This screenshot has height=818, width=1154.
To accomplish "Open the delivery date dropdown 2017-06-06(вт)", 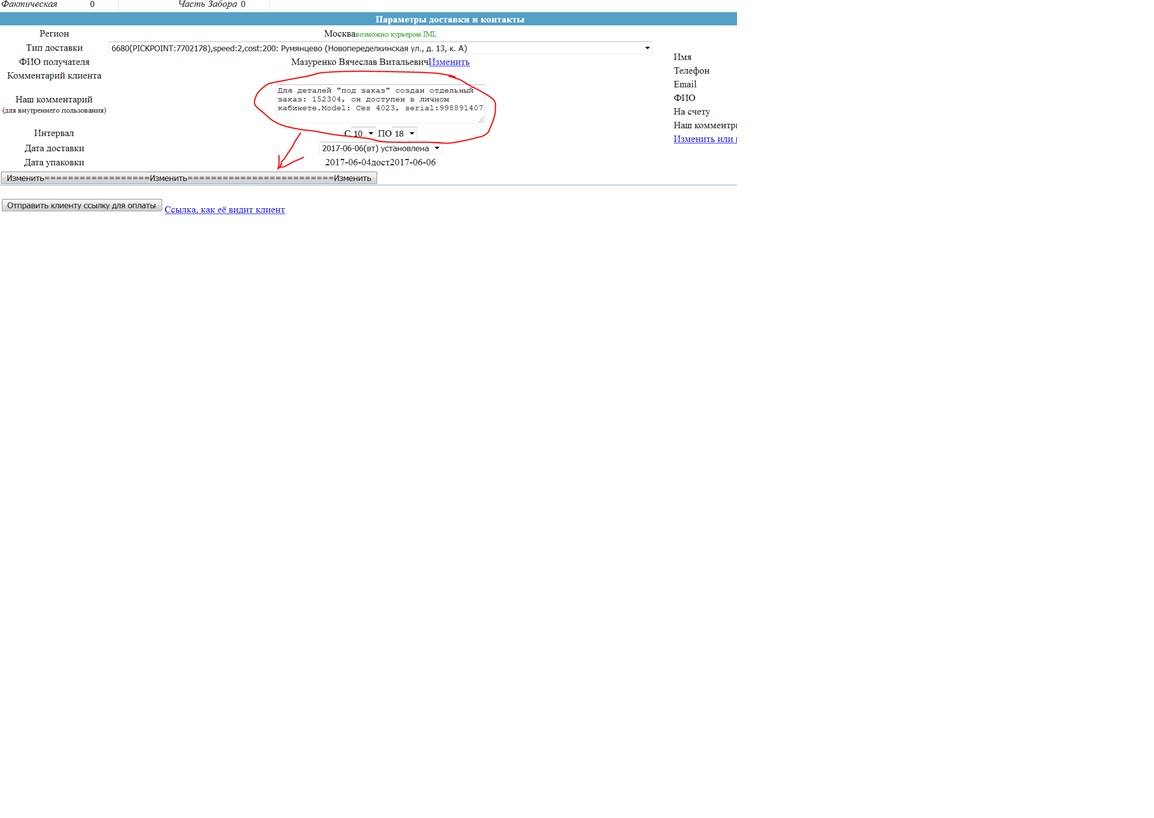I will pos(380,148).
